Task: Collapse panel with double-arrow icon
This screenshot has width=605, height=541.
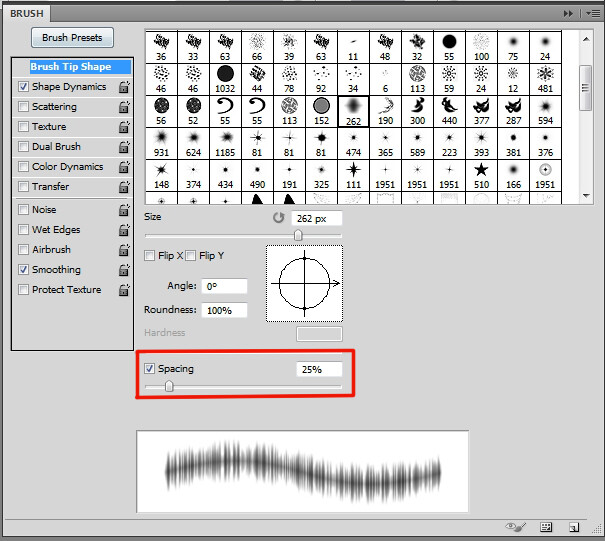Action: coord(568,14)
